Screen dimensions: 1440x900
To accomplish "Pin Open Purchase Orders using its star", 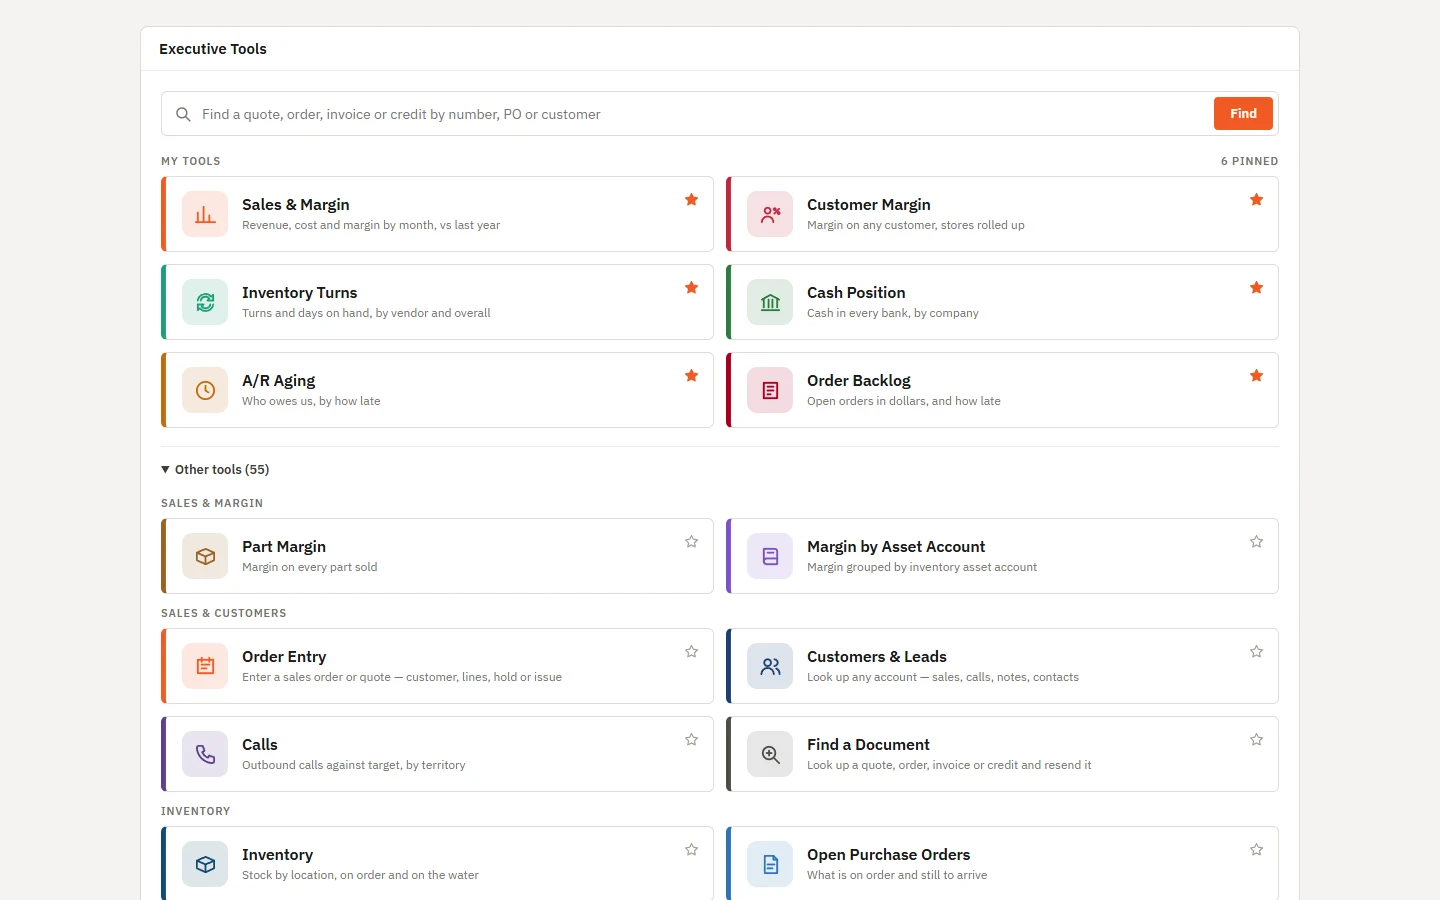I will 1256,850.
